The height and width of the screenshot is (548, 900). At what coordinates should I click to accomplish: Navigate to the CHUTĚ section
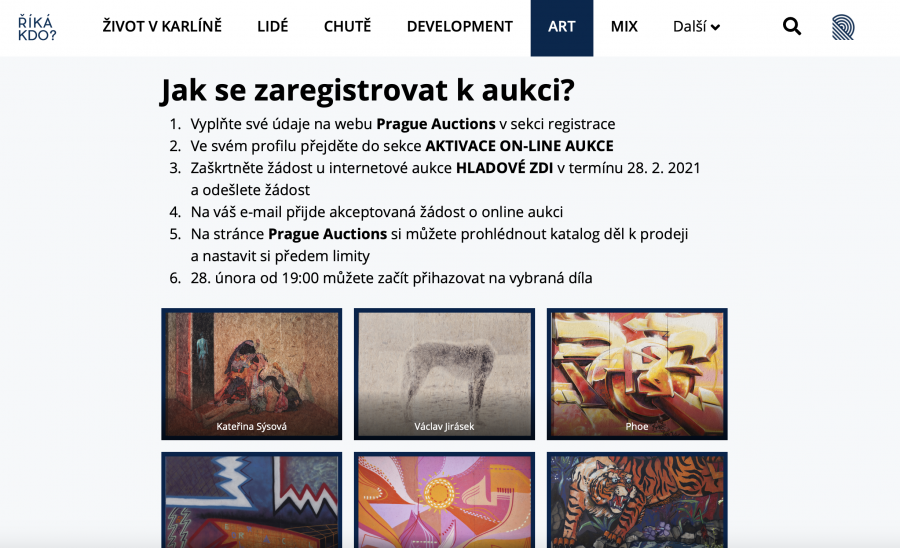(347, 26)
